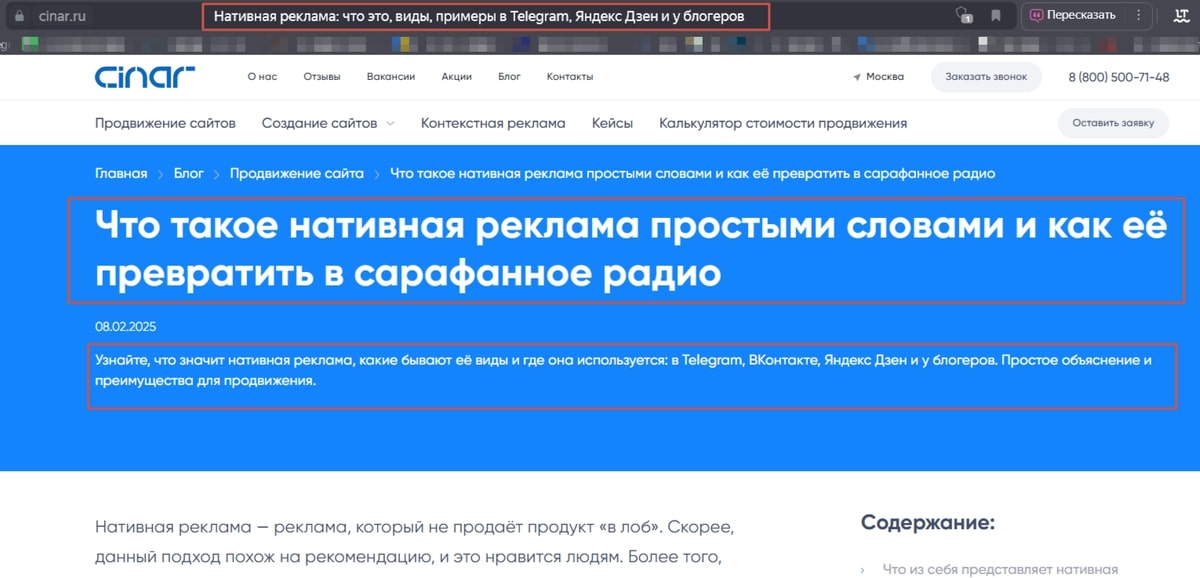This screenshot has width=1200, height=578.
Task: Click the browser page title text
Action: click(479, 16)
